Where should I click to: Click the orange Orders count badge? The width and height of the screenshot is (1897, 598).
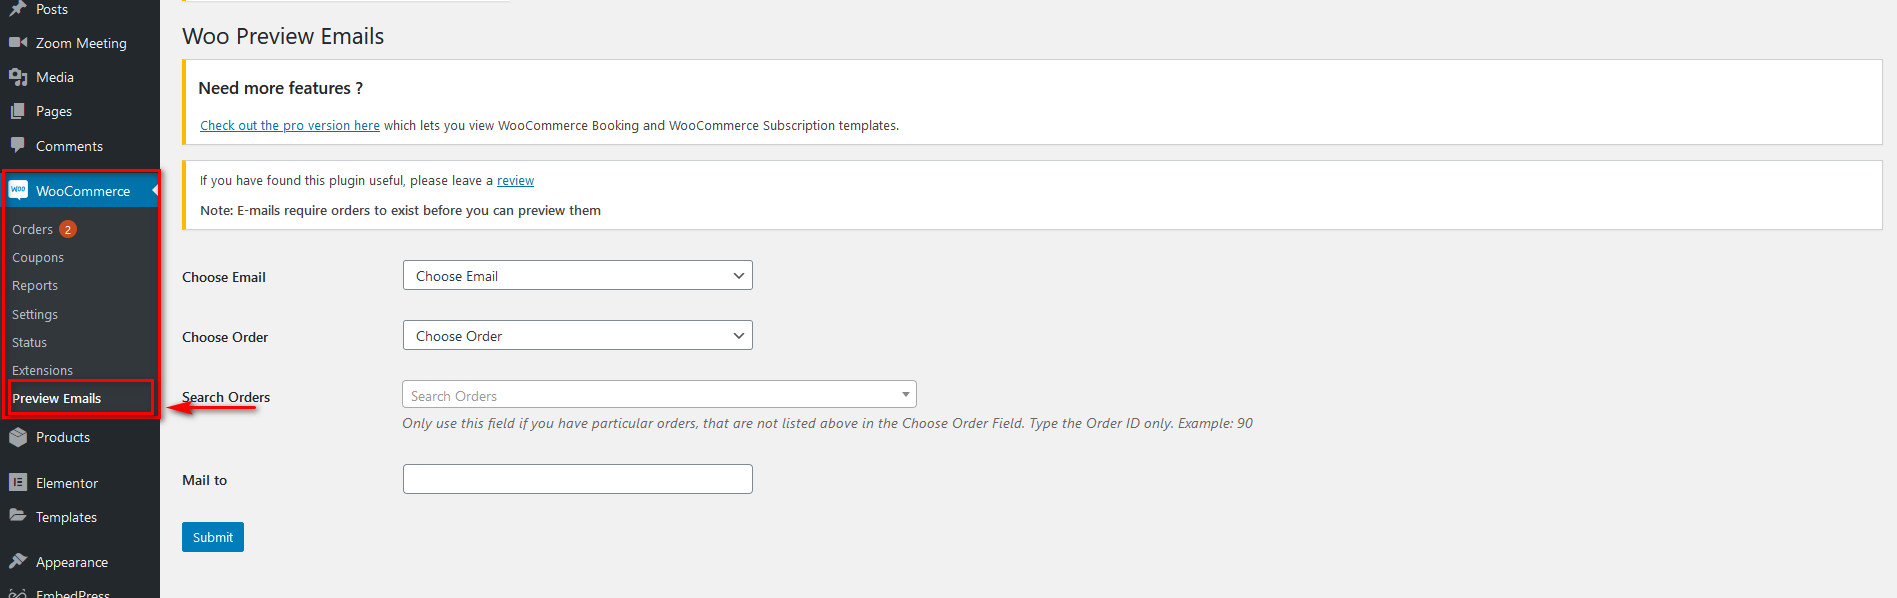point(68,229)
